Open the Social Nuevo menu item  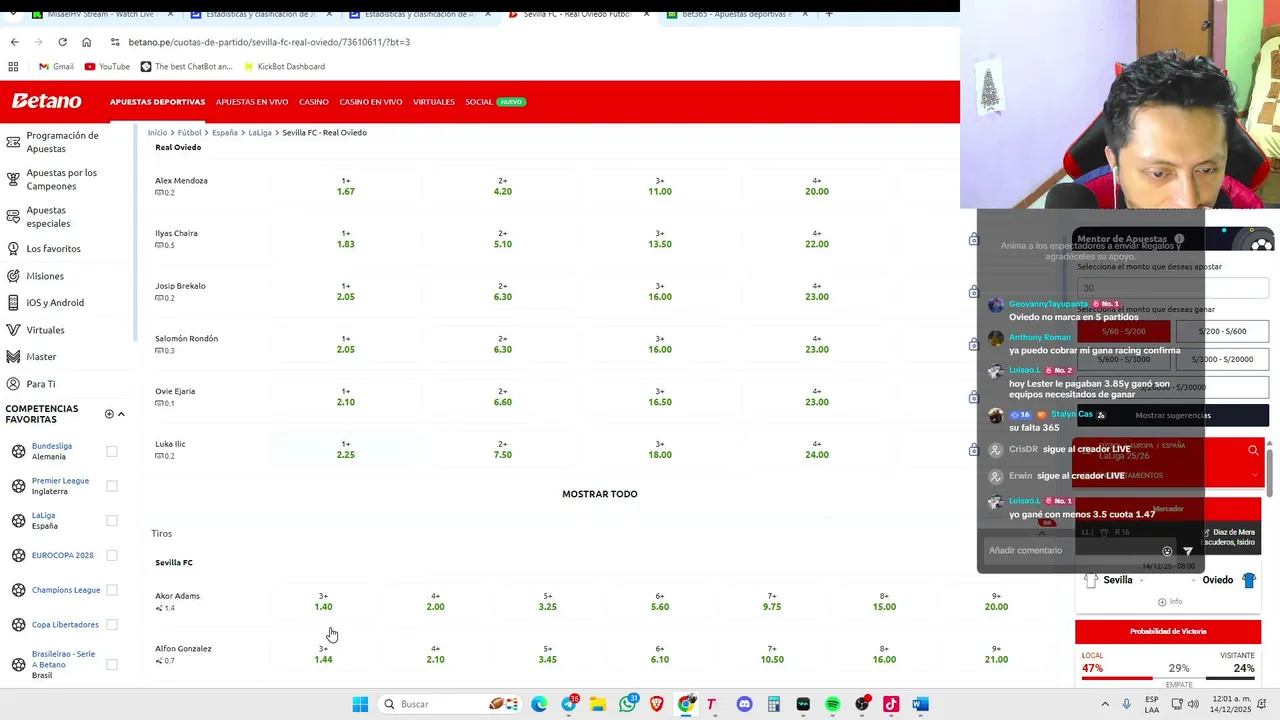tap(495, 102)
